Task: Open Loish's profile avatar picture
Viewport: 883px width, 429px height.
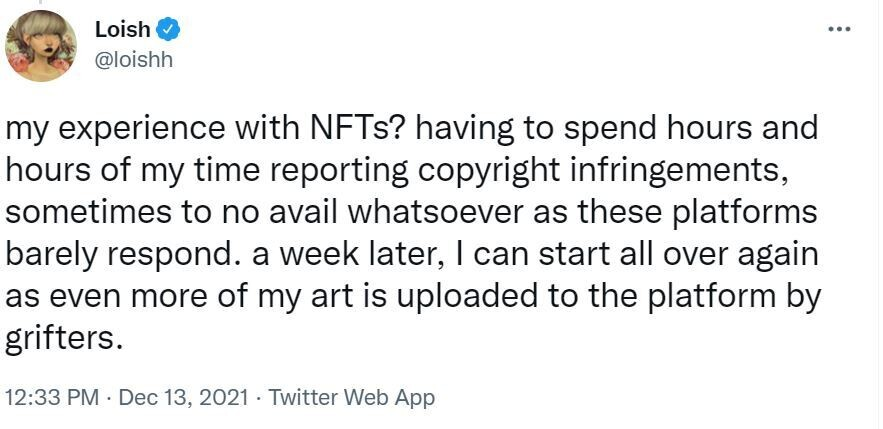Action: [42, 46]
